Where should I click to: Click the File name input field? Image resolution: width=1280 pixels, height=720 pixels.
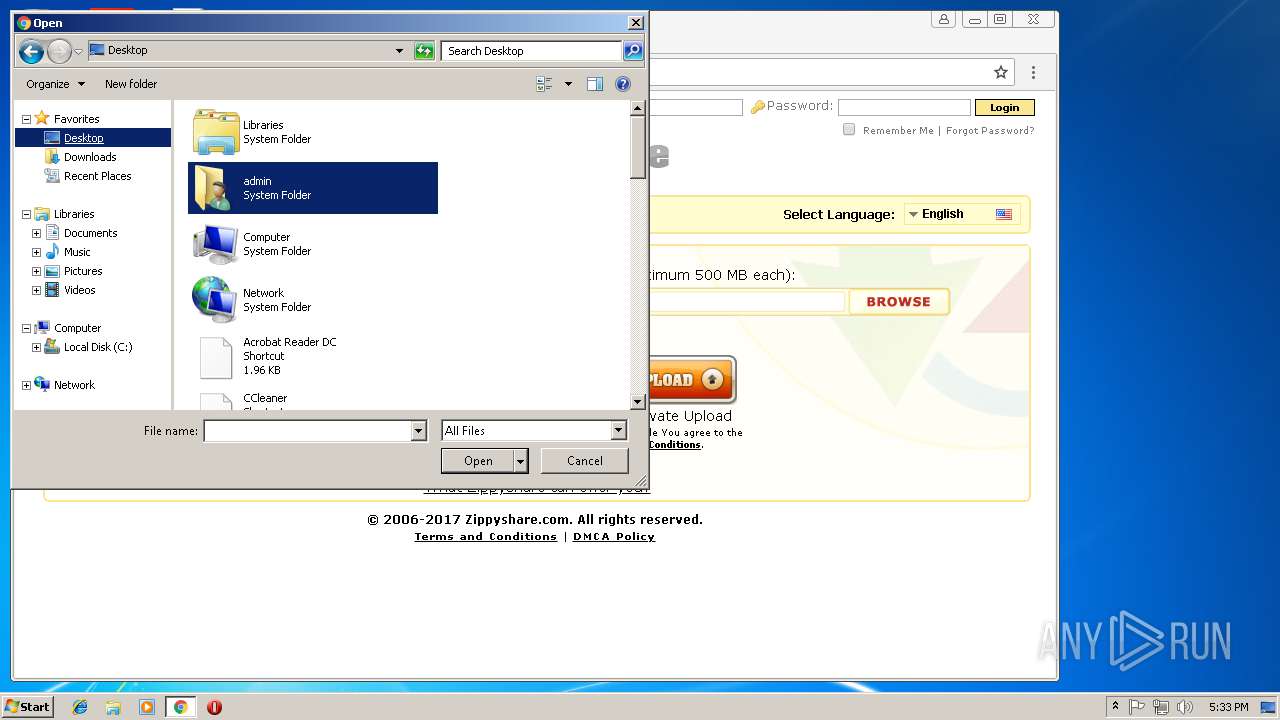coord(307,431)
